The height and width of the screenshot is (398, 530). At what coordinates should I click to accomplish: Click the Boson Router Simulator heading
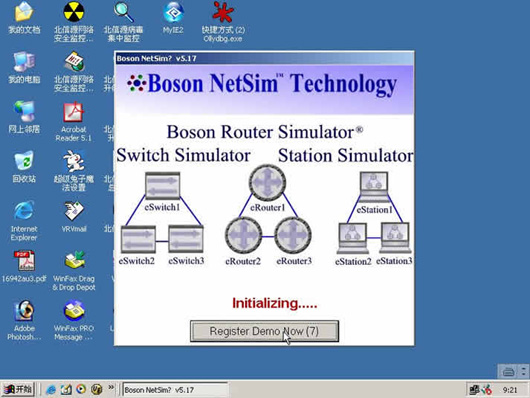coord(265,132)
